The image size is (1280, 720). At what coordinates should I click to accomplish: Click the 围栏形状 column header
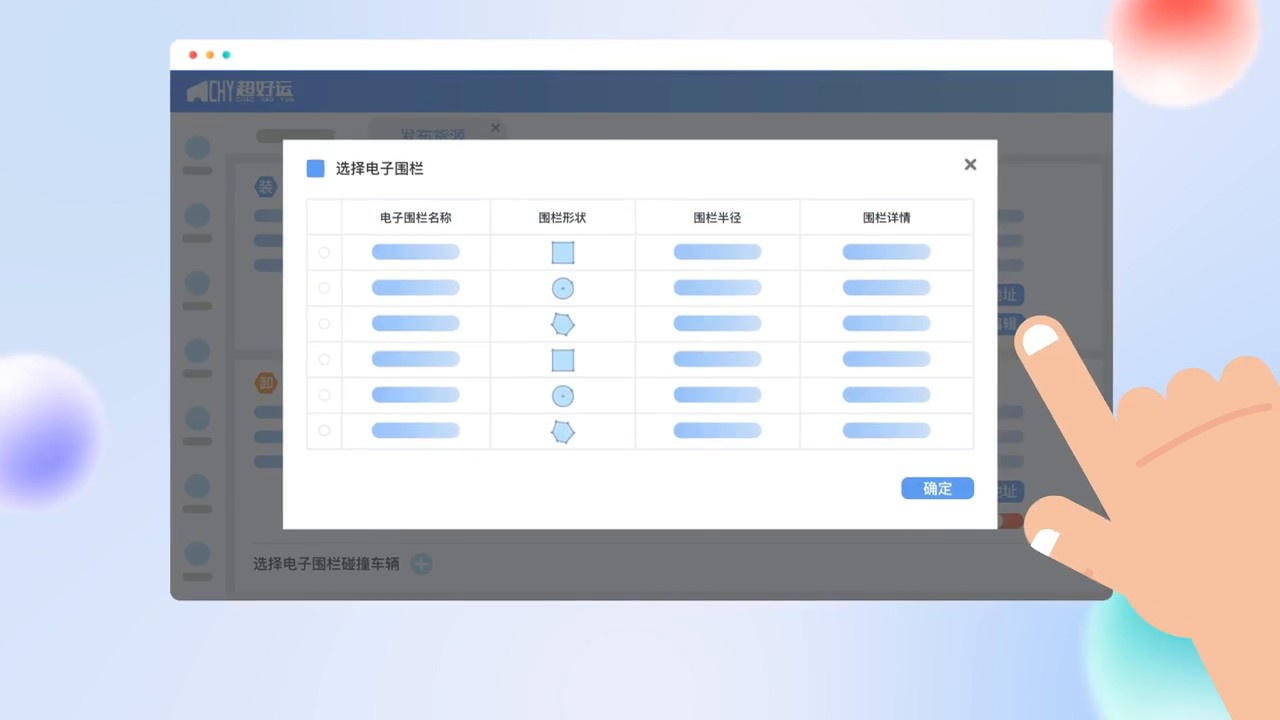(562, 217)
